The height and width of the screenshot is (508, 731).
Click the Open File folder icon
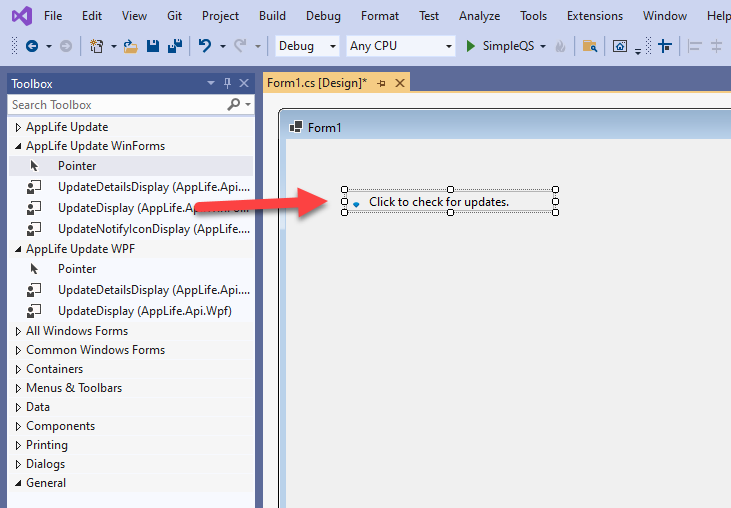[131, 46]
